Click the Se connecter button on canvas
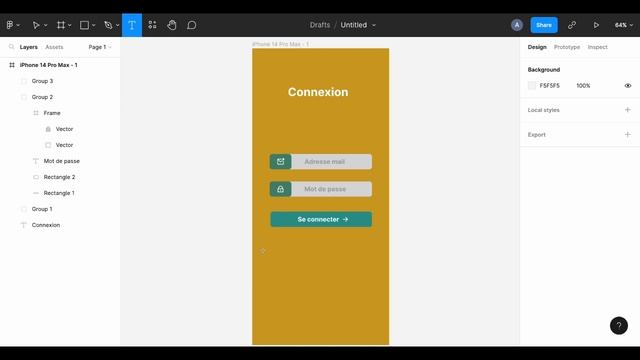The width and height of the screenshot is (640, 360). pos(321,219)
